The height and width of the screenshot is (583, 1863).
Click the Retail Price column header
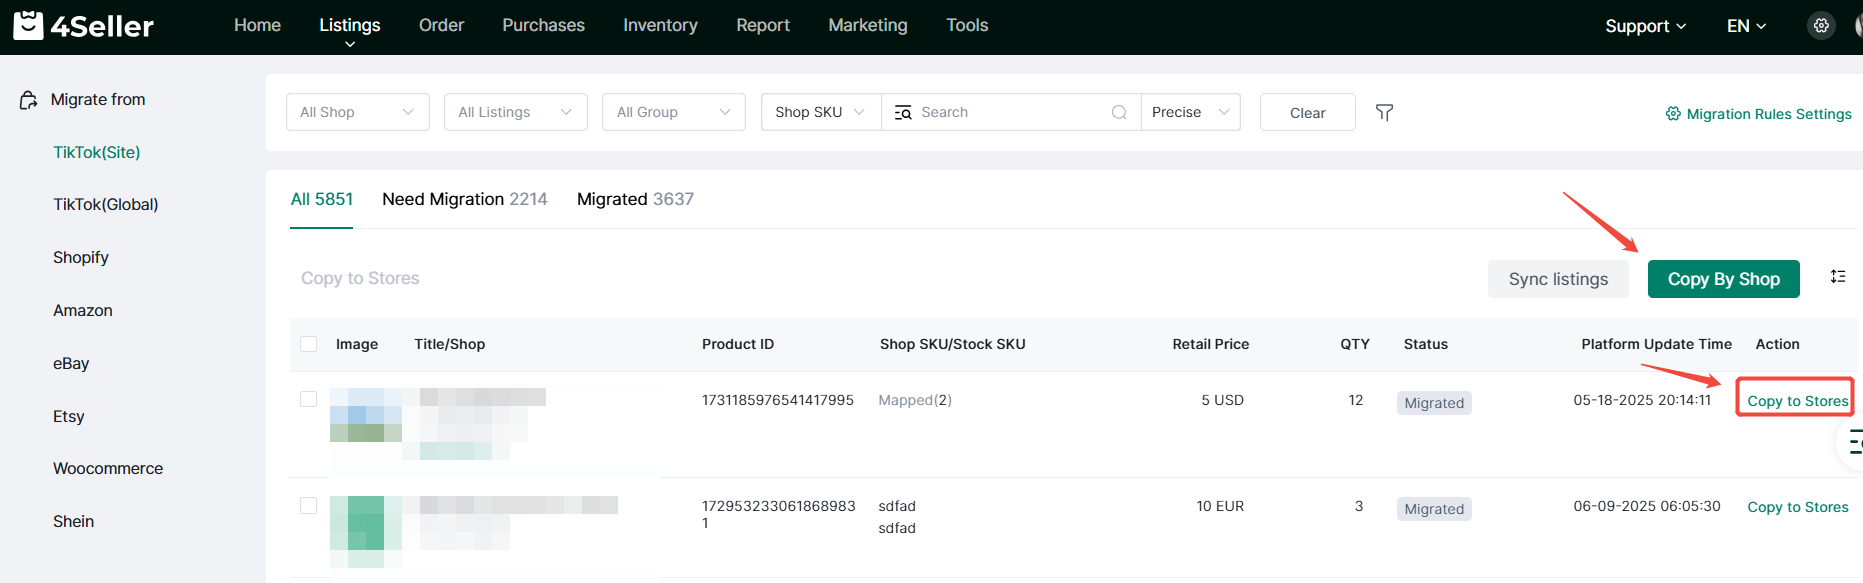coord(1211,344)
